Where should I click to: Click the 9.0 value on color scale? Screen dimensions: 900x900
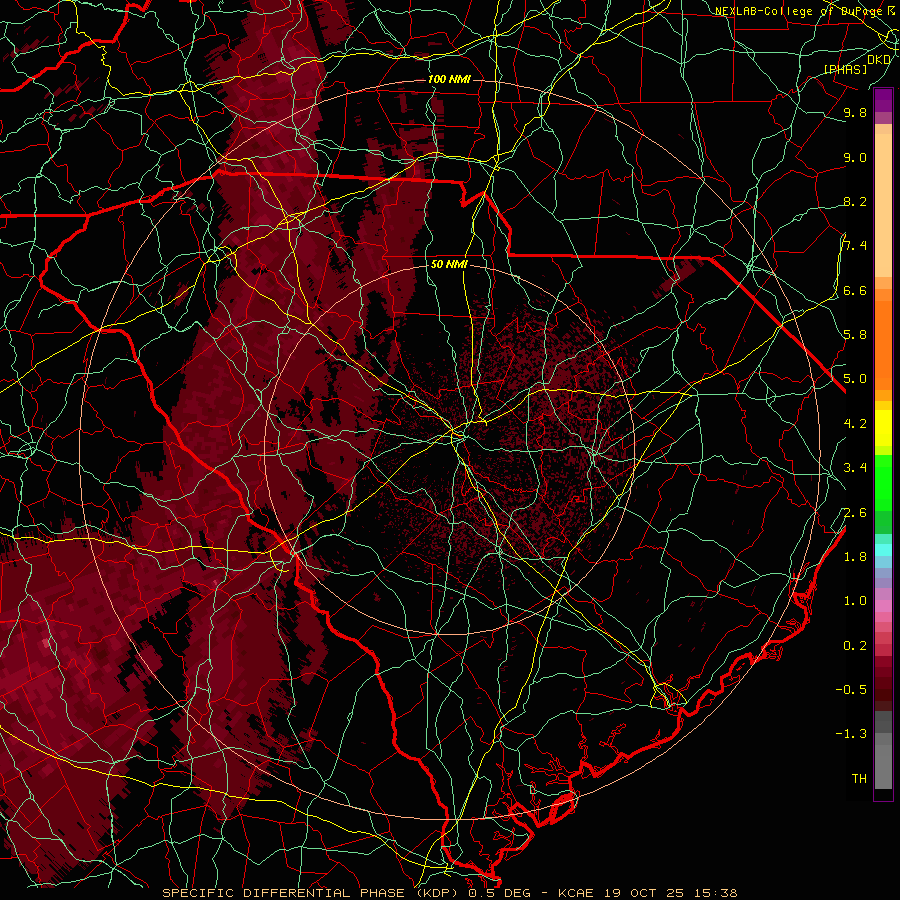(855, 157)
